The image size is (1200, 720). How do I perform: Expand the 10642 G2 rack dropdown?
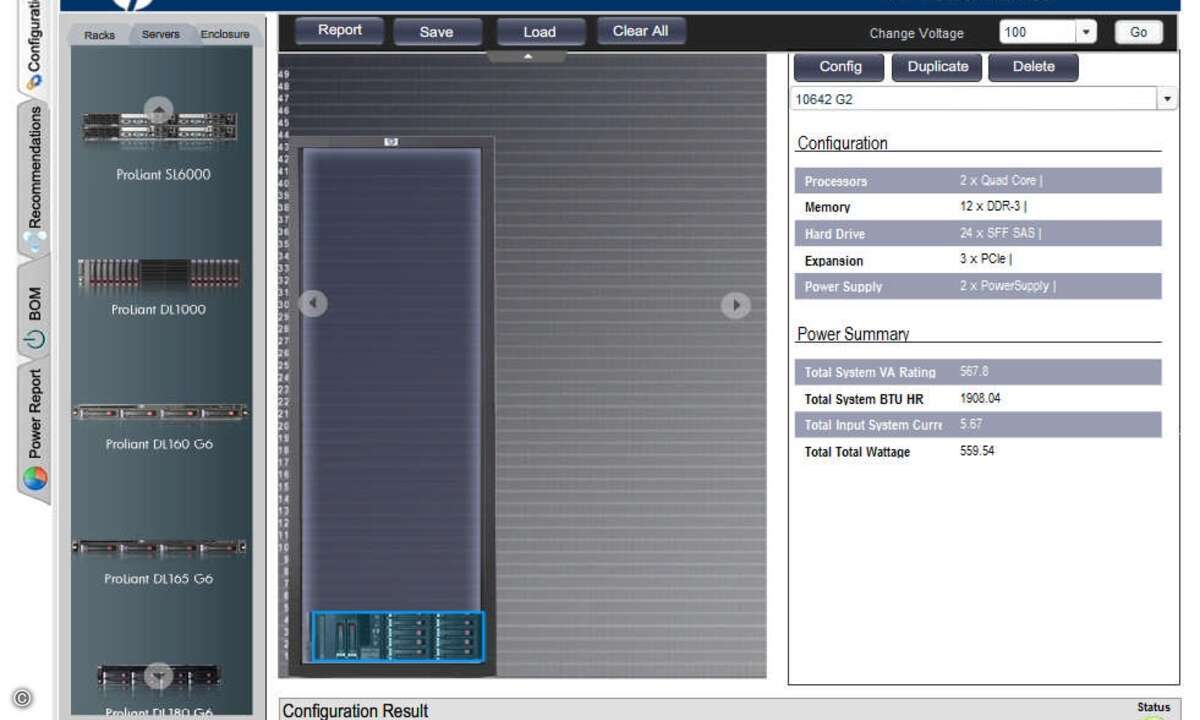(x=1167, y=99)
